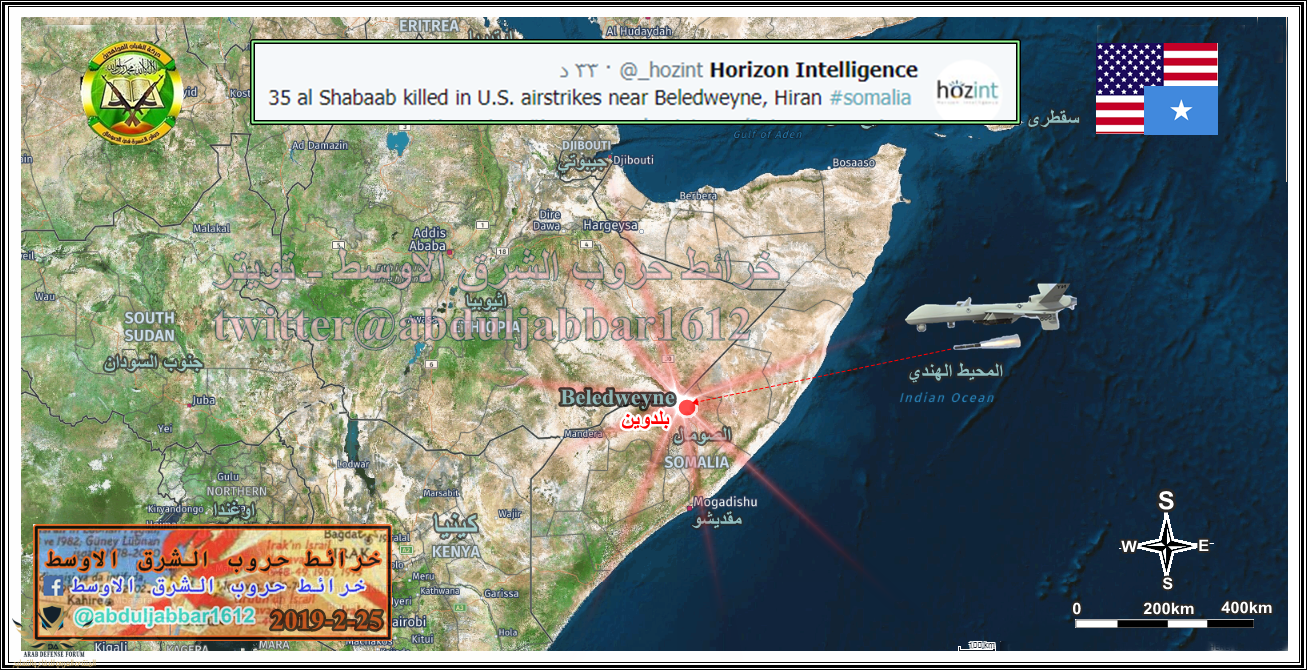The image size is (1307, 670).
Task: Click the Garissa town label
Action: [x=501, y=593]
